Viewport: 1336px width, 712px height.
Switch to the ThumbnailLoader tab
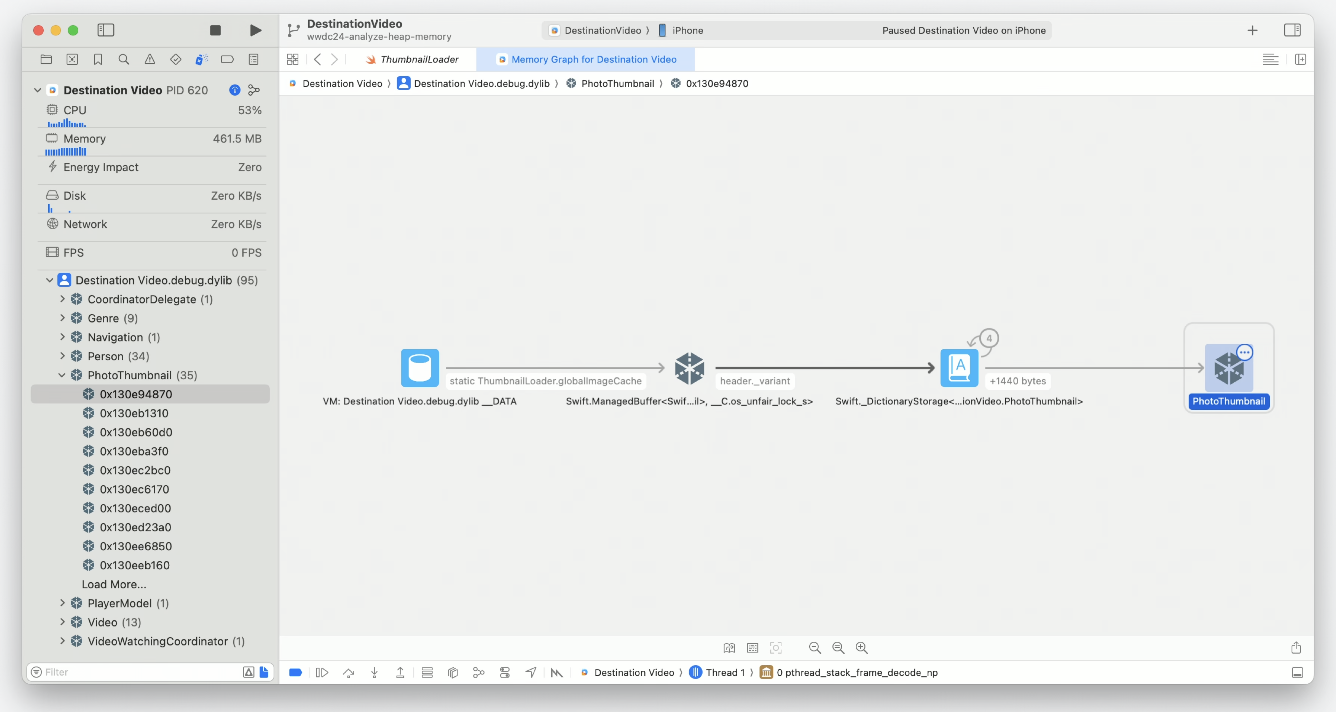412,59
